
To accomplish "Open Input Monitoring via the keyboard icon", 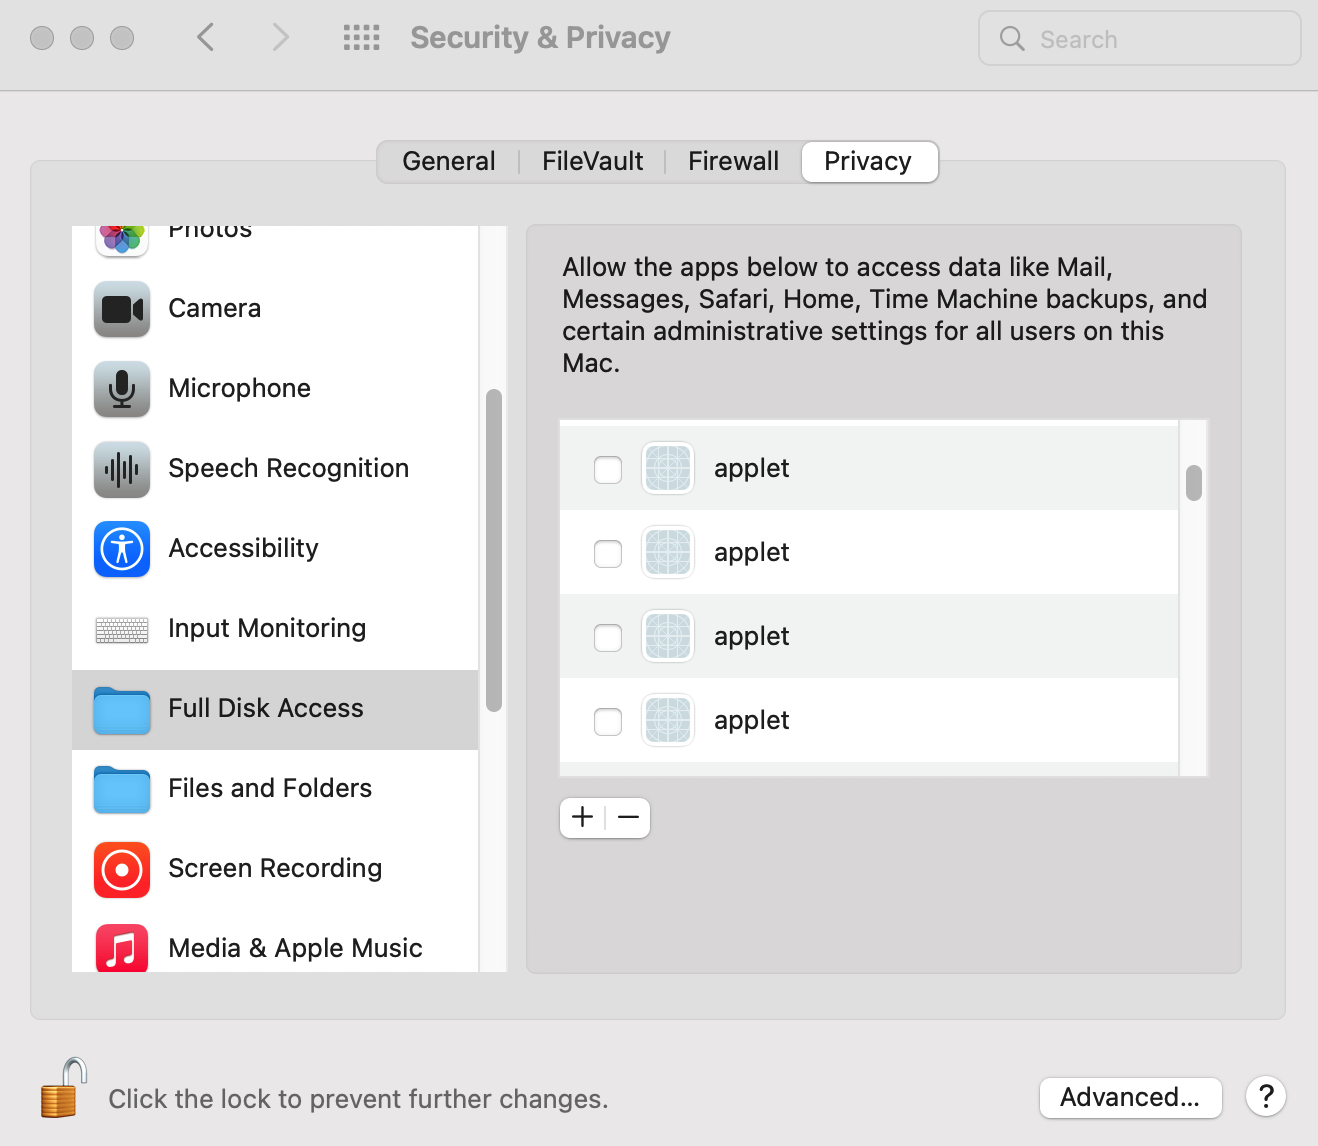I will click(121, 629).
